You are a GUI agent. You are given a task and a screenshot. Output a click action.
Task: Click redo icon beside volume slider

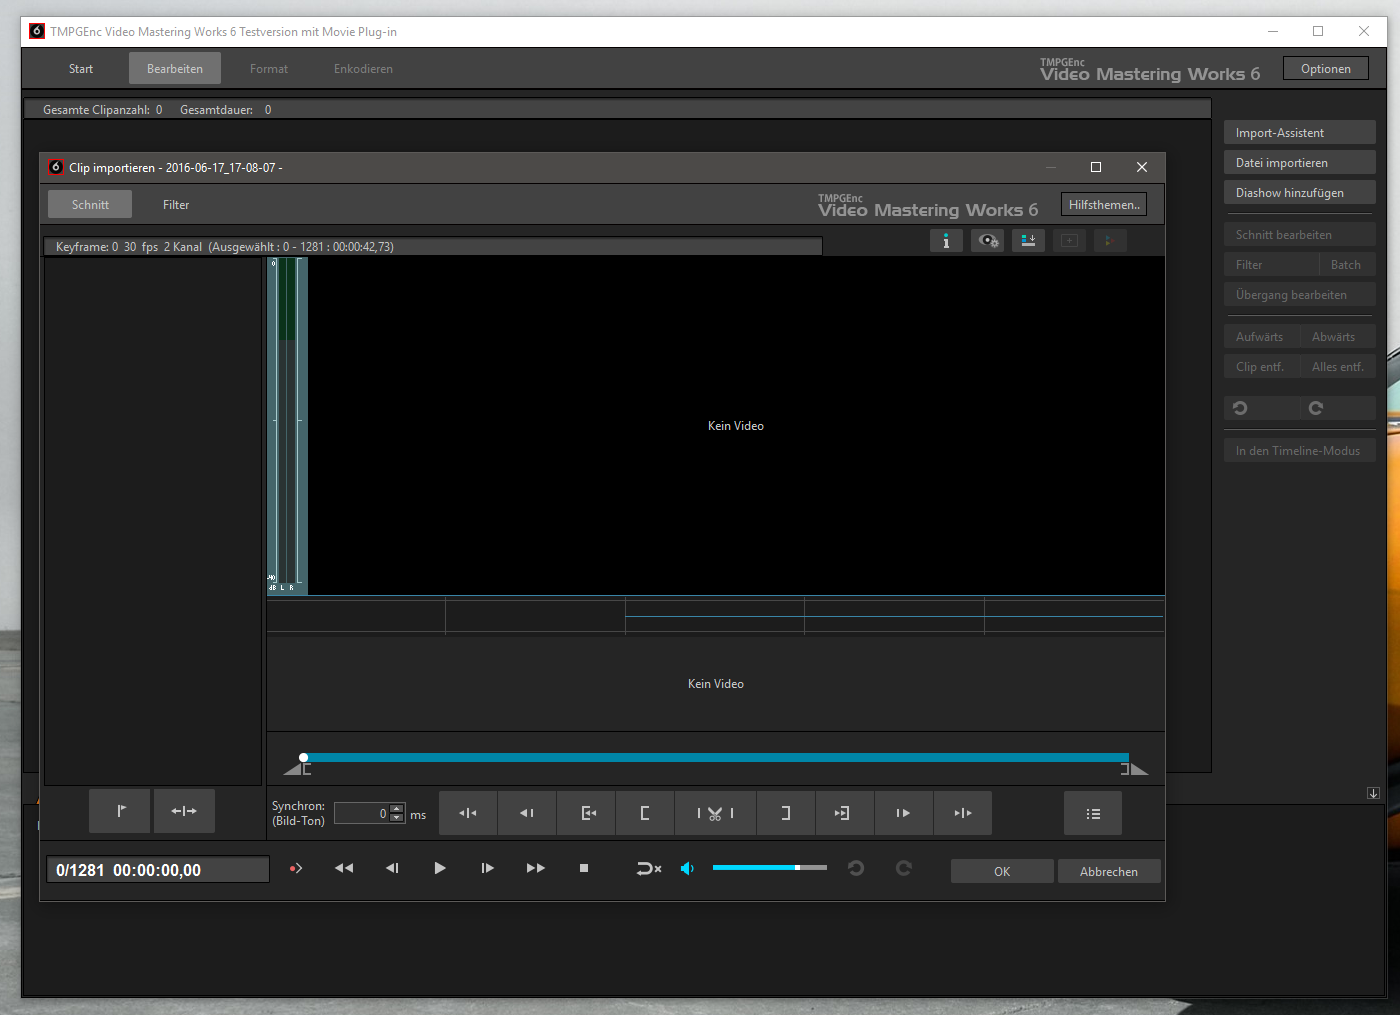pyautogui.click(x=904, y=868)
